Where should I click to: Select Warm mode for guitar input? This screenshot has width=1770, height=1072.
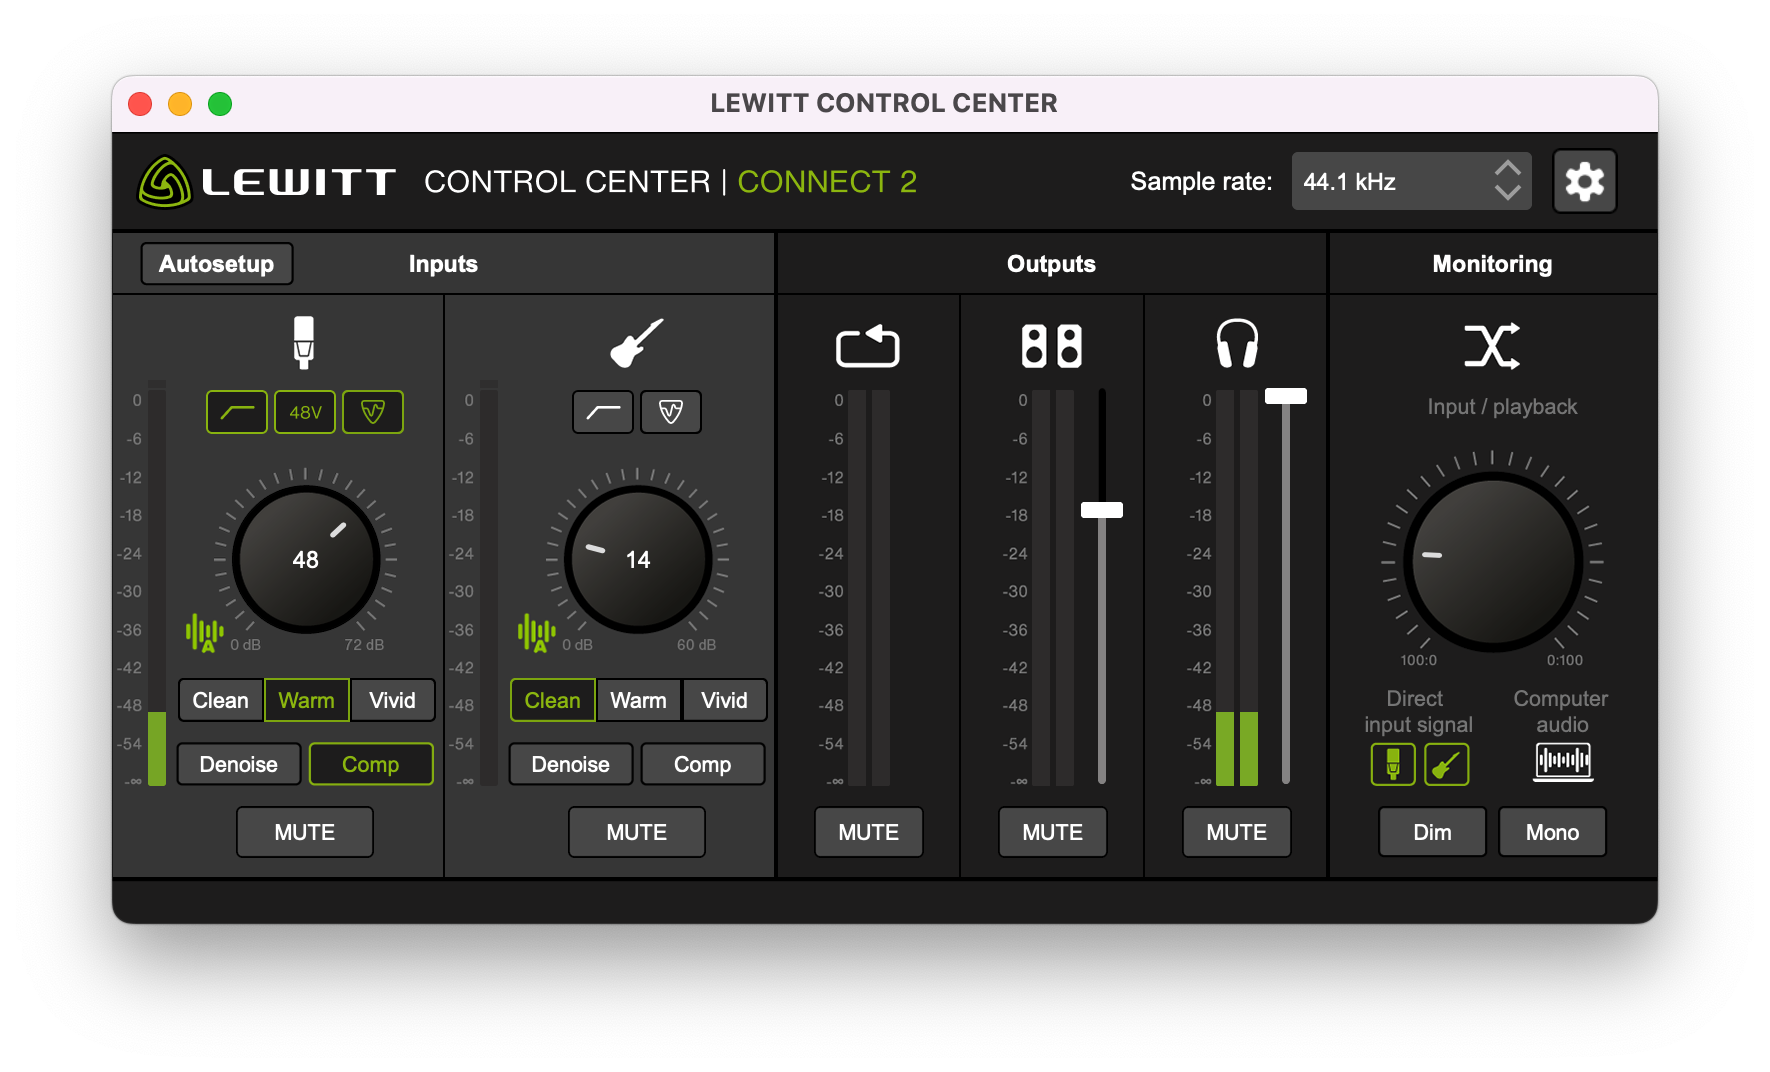pos(639,700)
